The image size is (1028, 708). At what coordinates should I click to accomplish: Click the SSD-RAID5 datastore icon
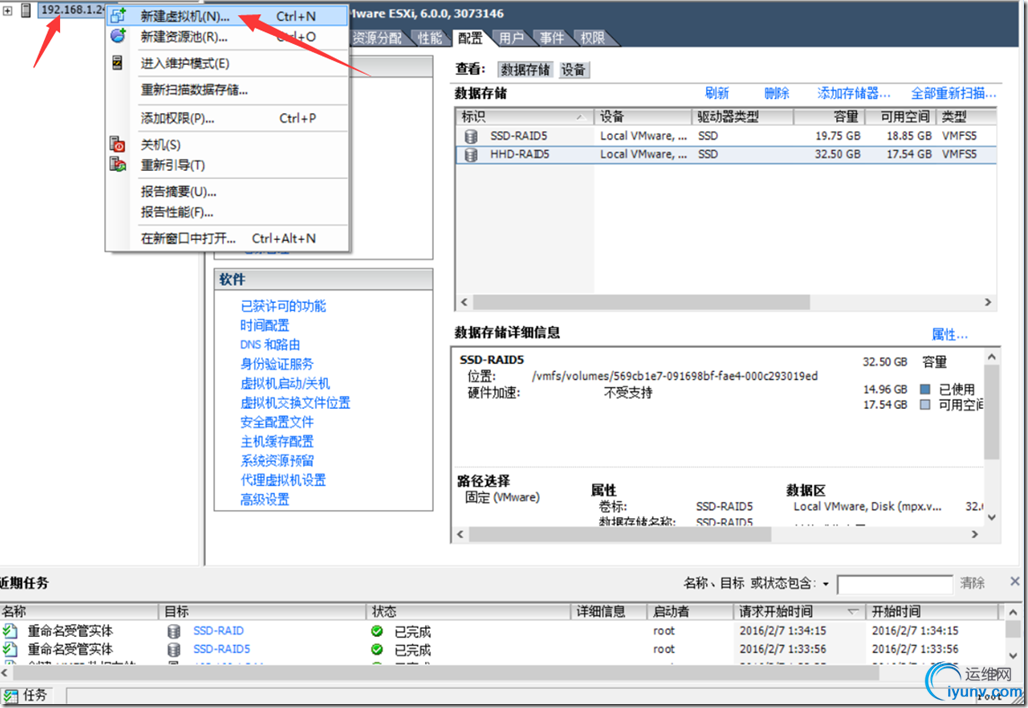point(471,136)
